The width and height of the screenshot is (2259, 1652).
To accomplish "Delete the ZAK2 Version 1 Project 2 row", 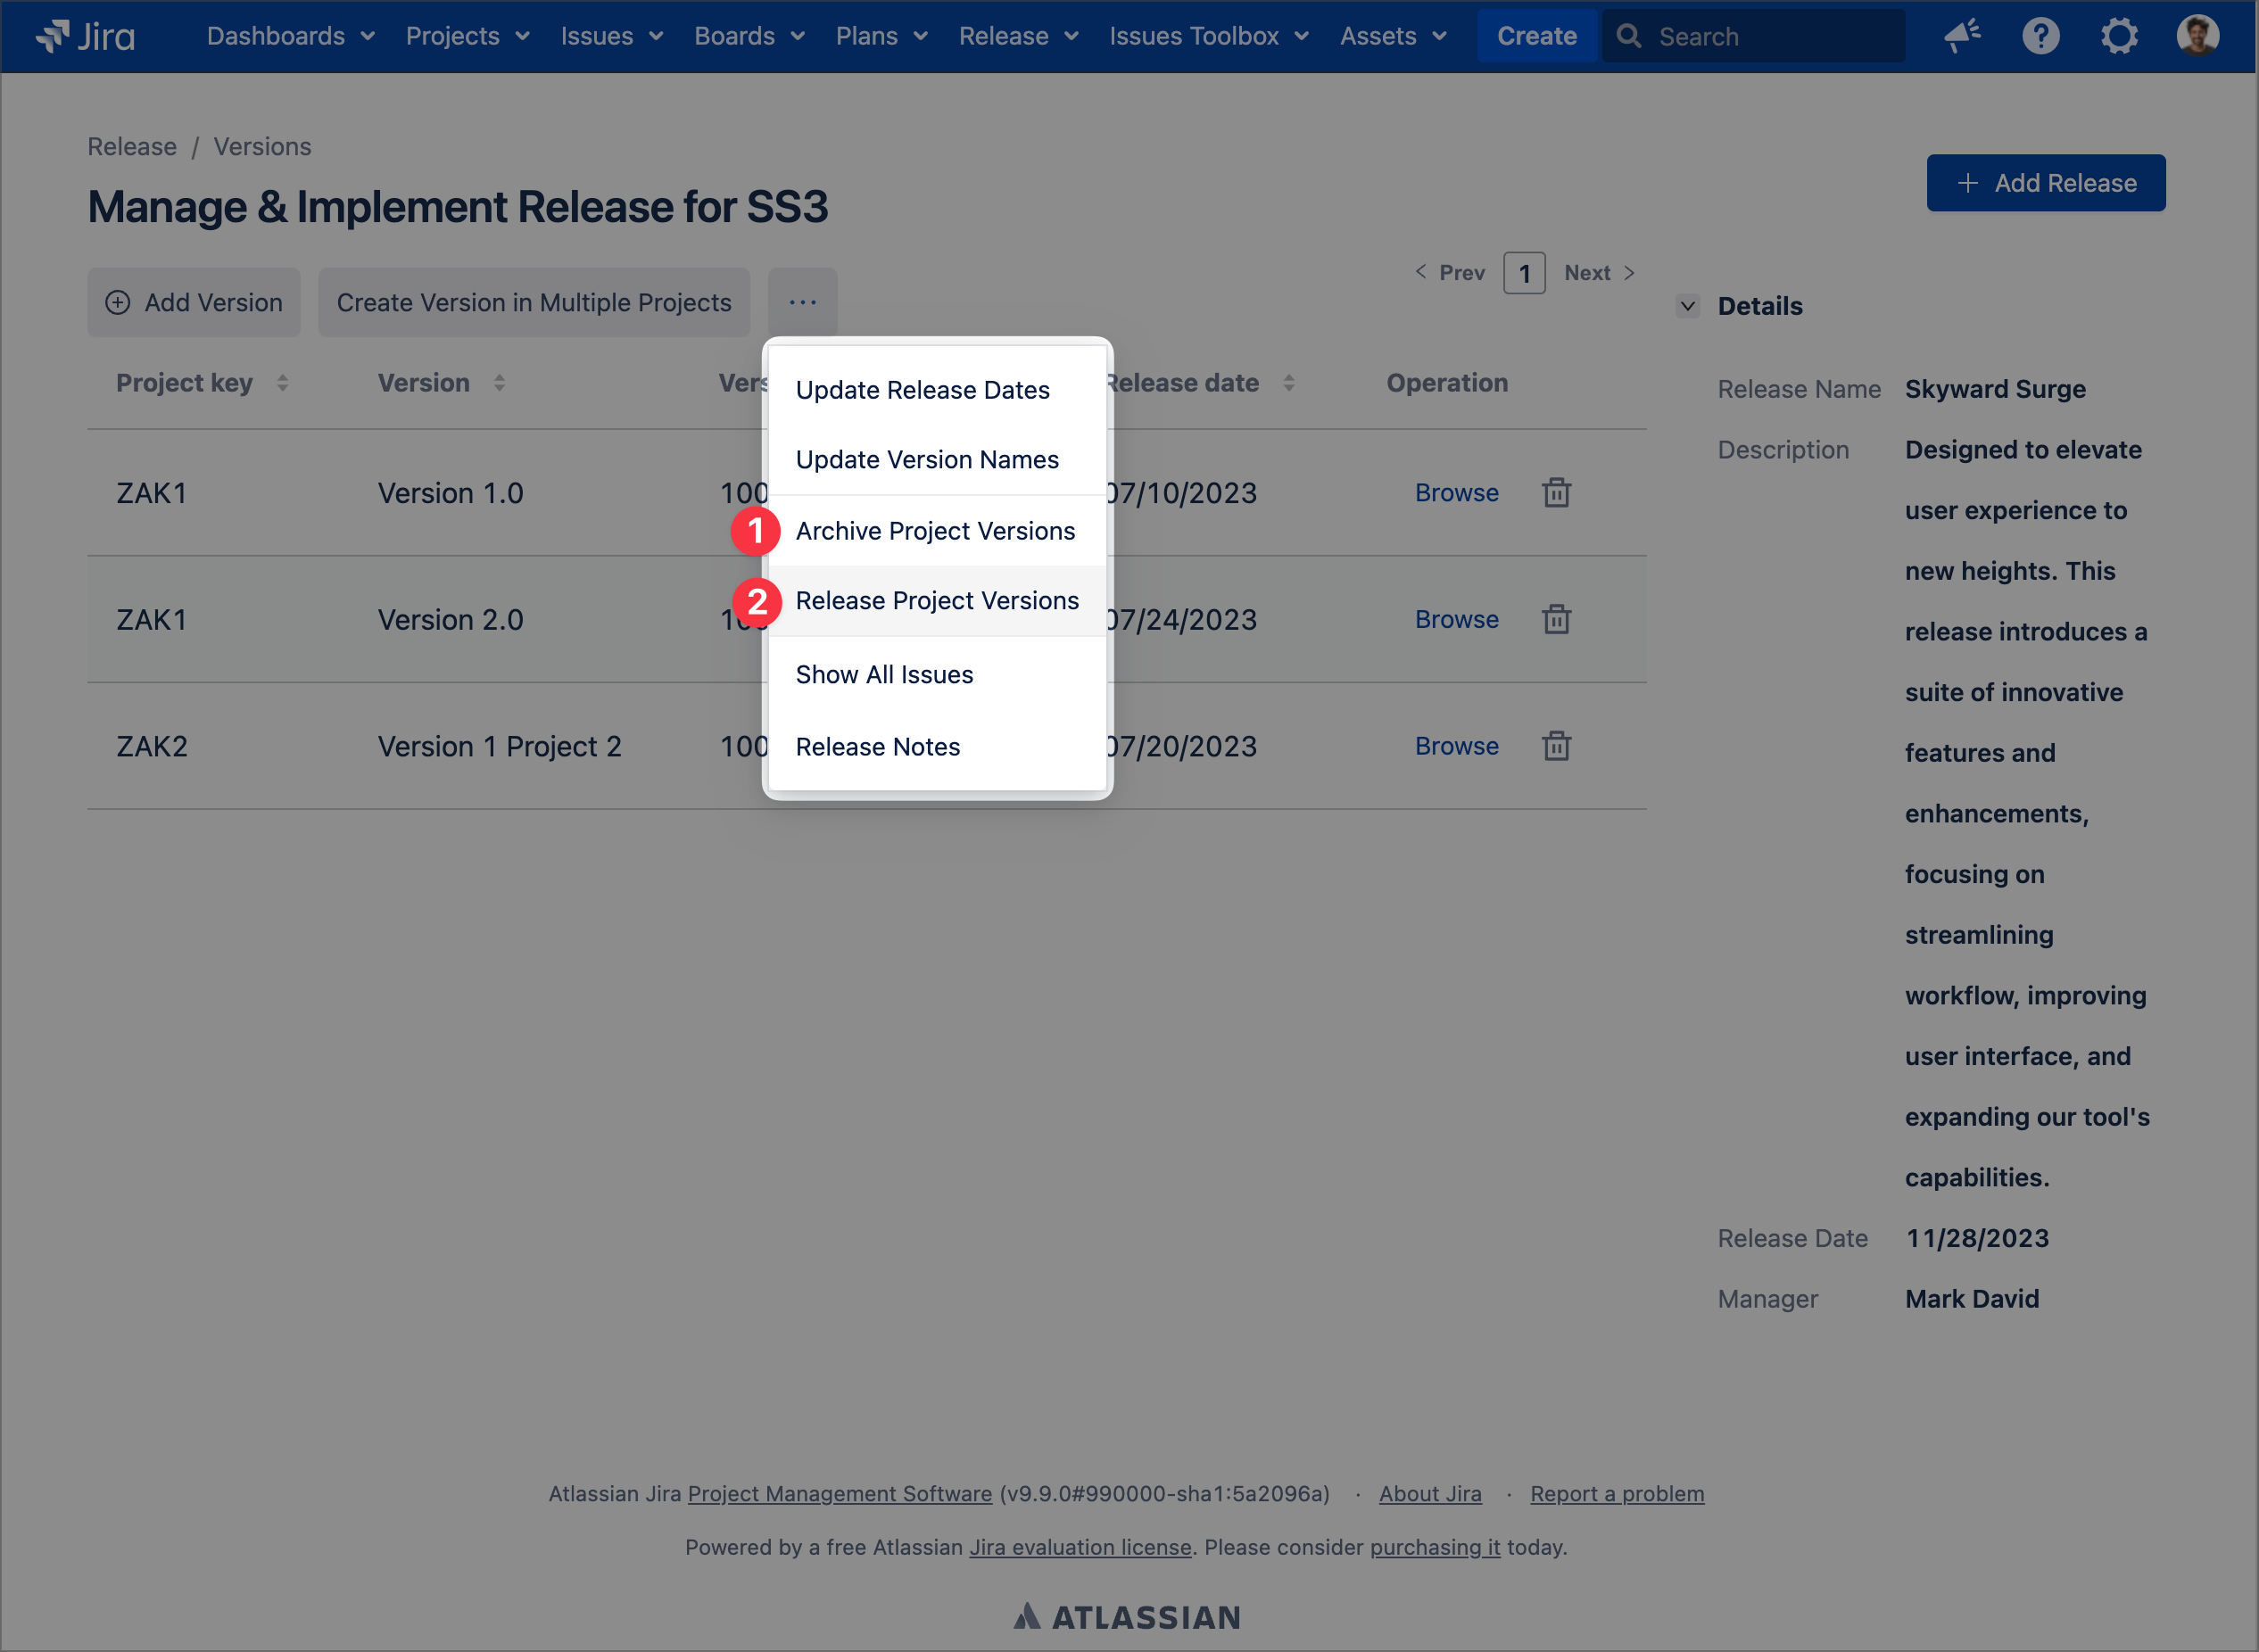I will [x=1556, y=746].
